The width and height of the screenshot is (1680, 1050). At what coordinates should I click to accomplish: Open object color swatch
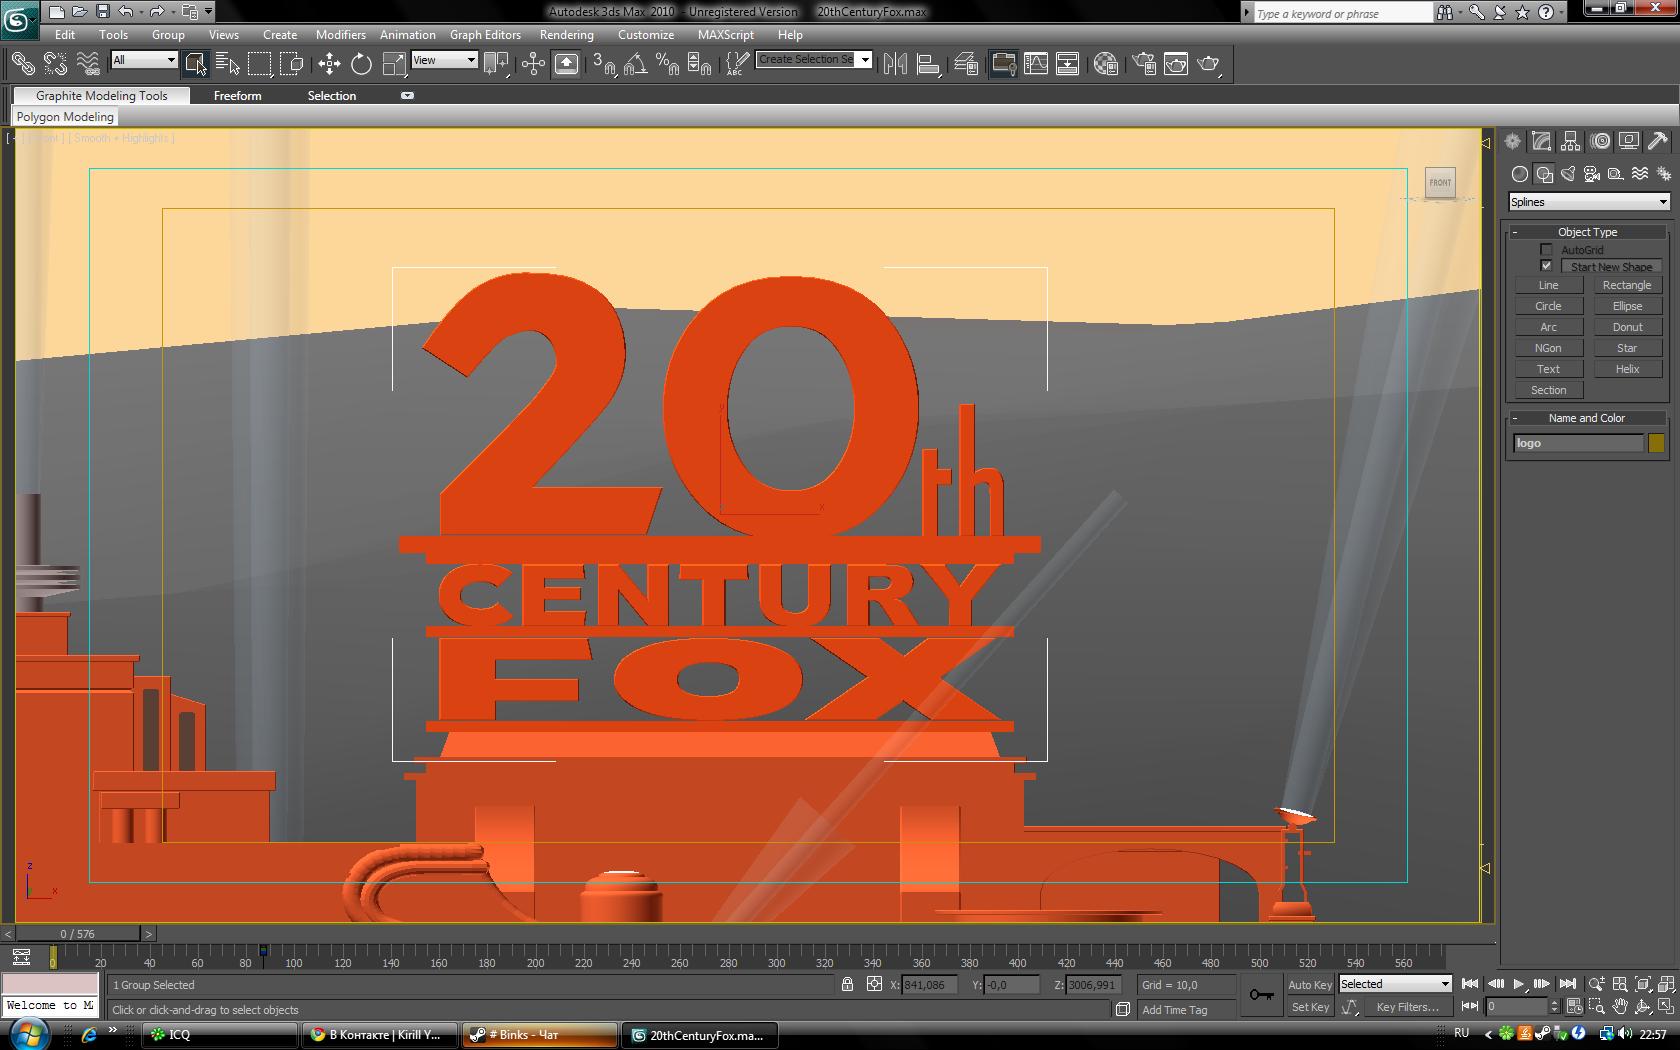pos(1656,443)
